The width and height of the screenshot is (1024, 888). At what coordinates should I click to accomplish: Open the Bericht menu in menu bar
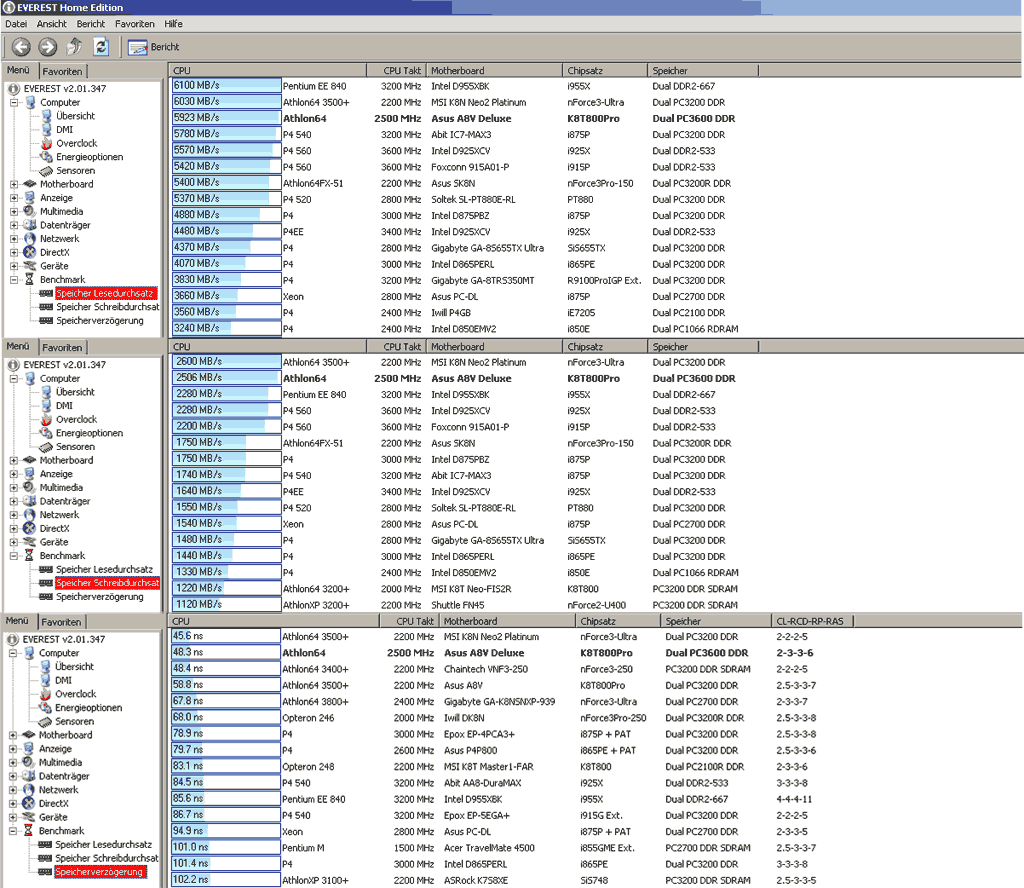tap(91, 24)
